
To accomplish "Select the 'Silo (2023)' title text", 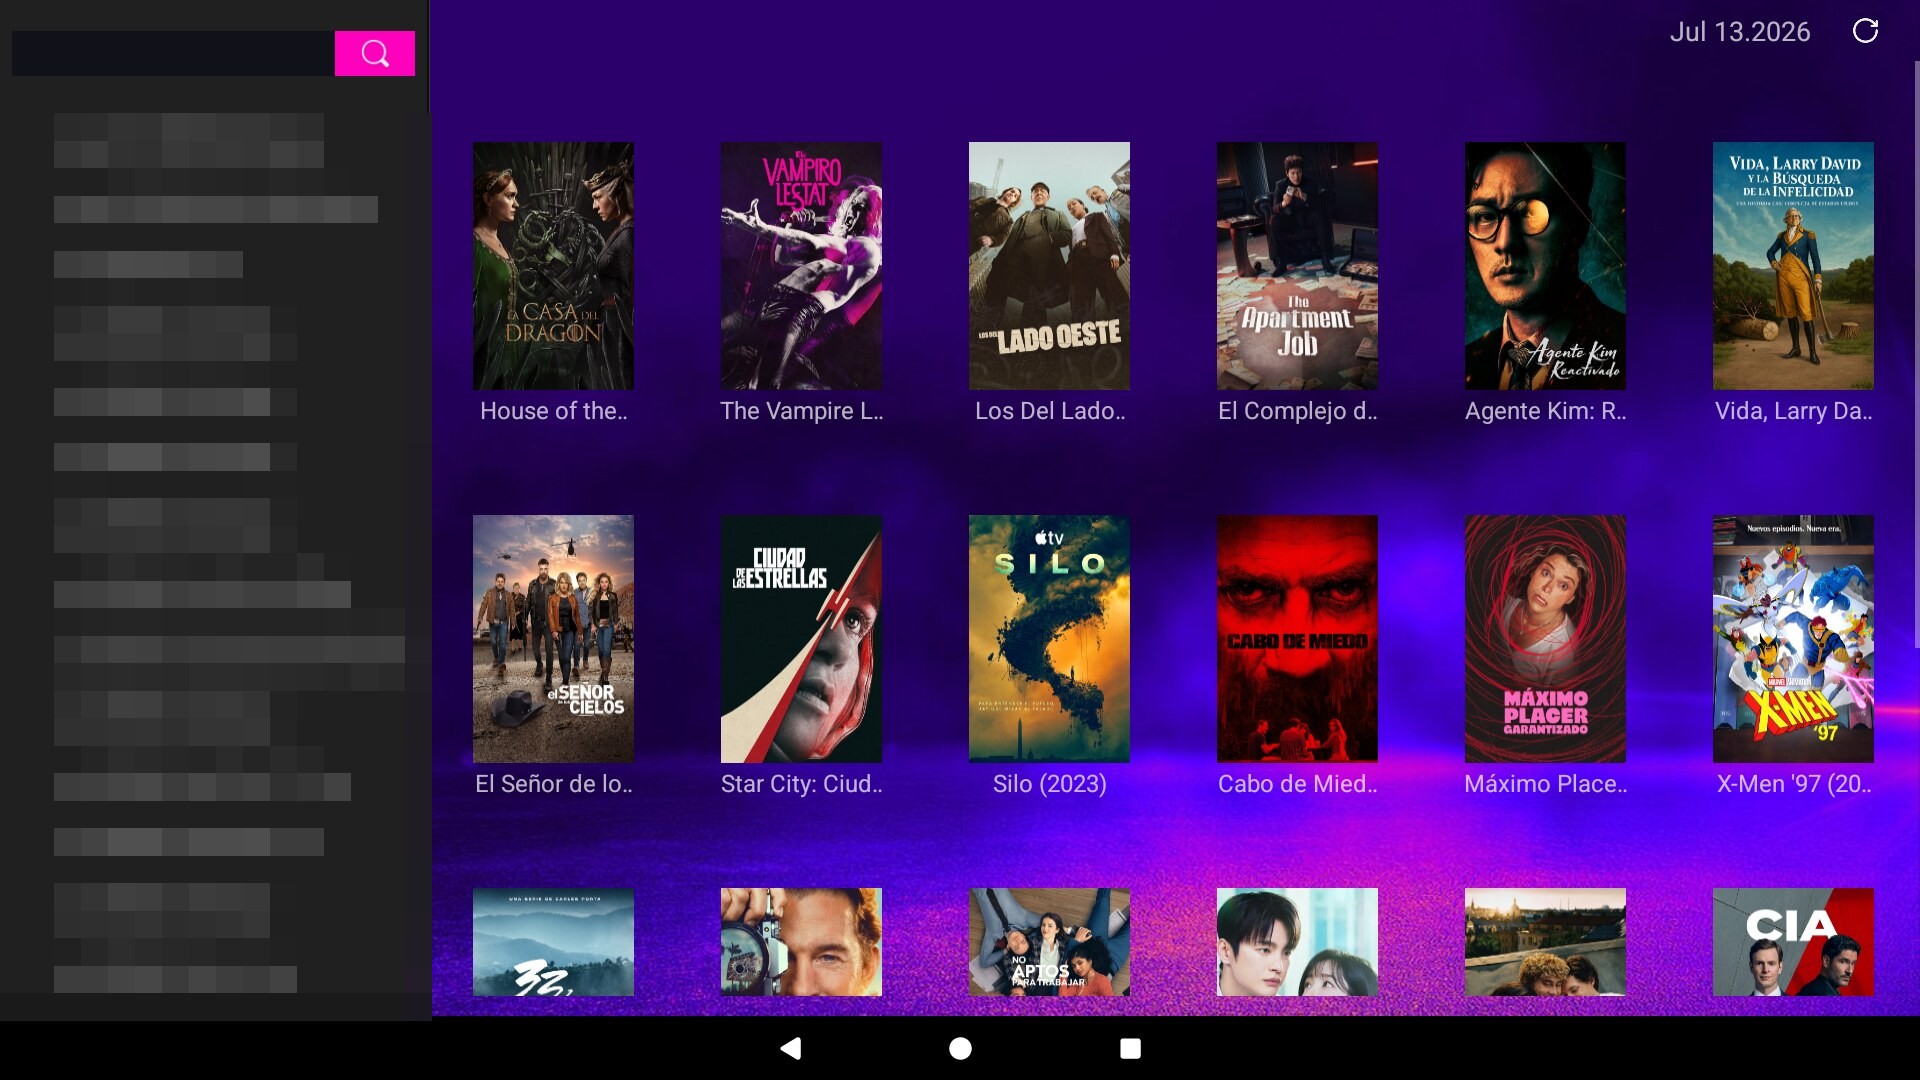I will (x=1049, y=784).
